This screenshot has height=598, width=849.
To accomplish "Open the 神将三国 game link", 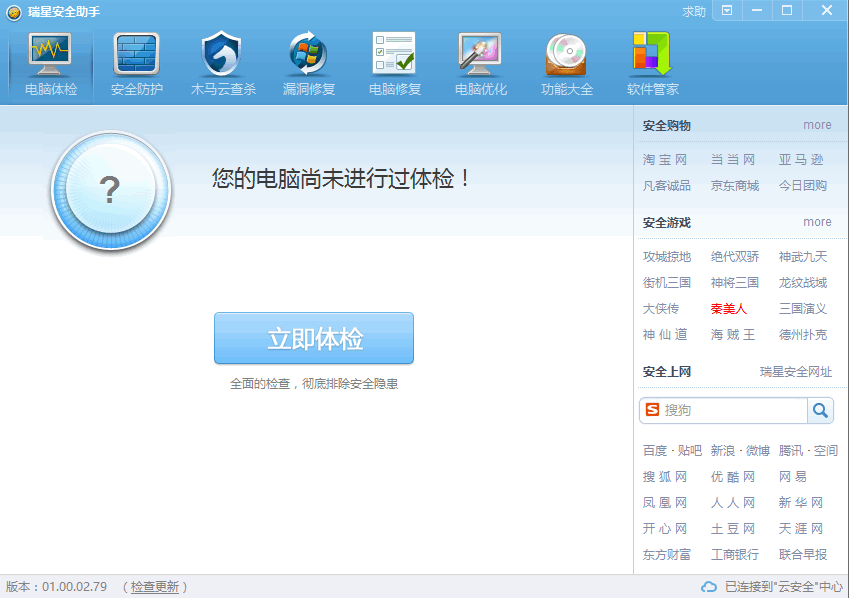I will (x=735, y=283).
